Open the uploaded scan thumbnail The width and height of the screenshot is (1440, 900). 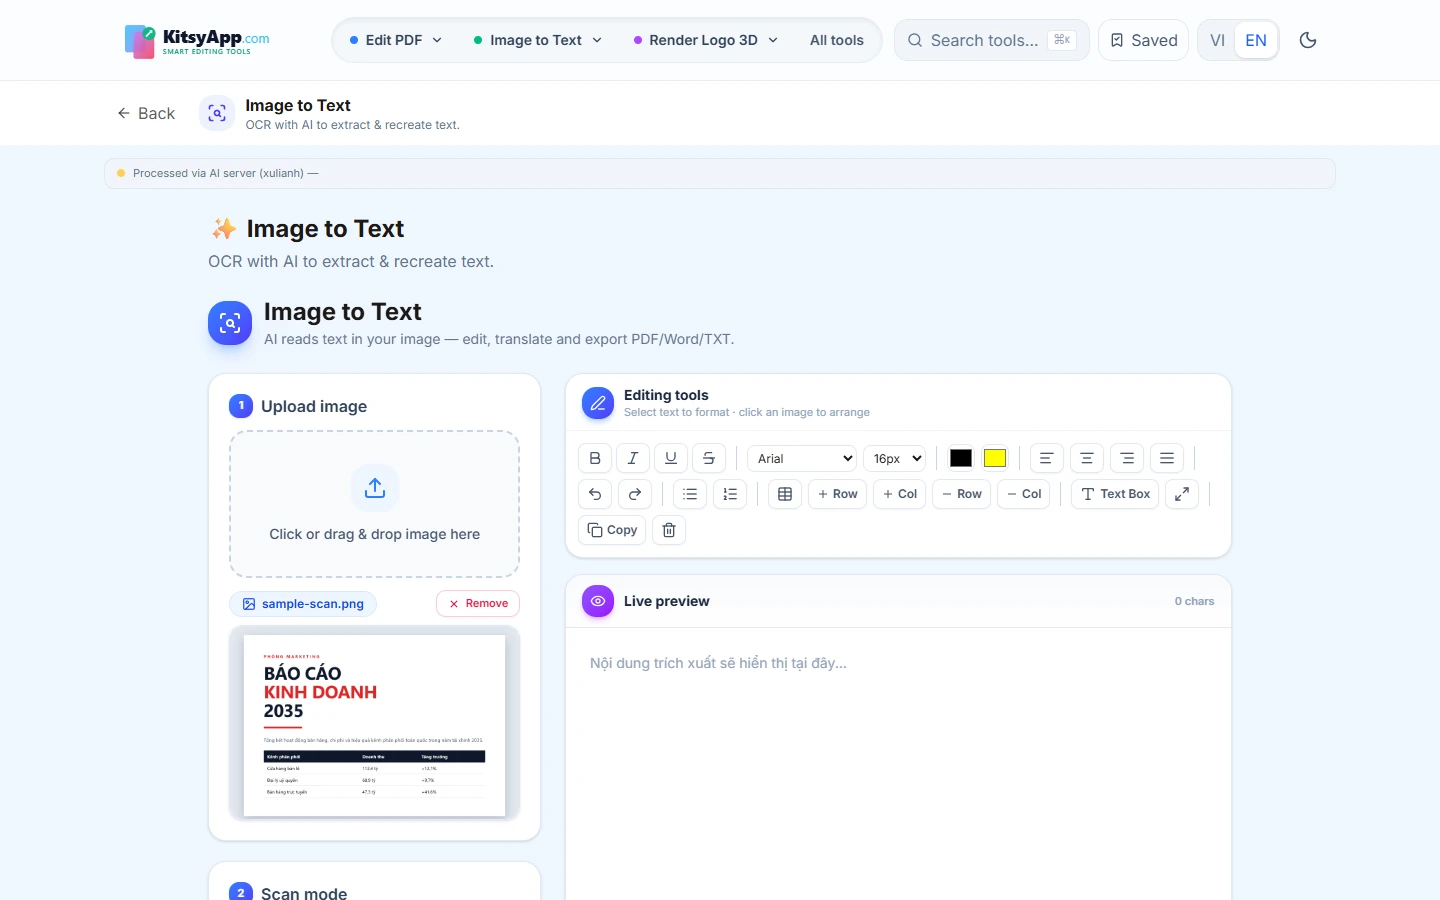pos(375,724)
